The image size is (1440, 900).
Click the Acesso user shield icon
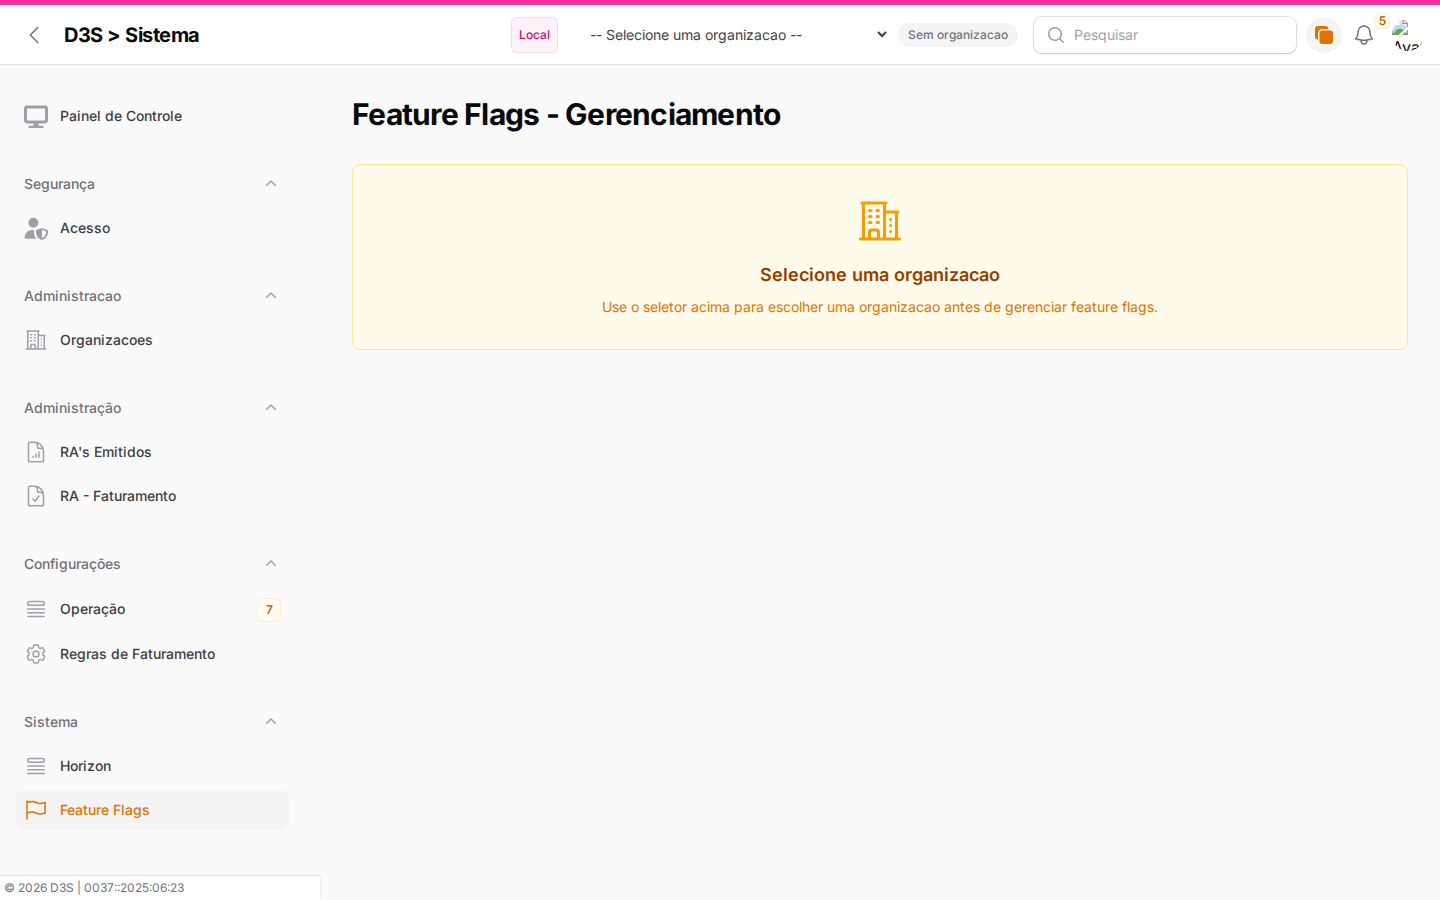pos(36,229)
